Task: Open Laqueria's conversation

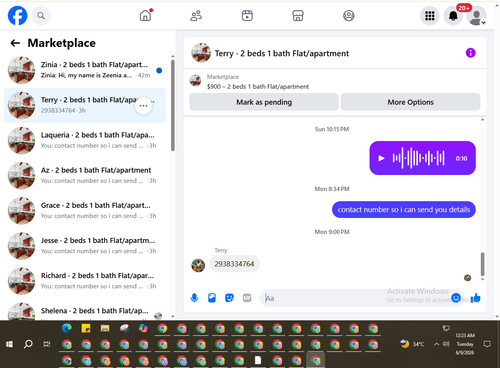Action: (x=85, y=140)
